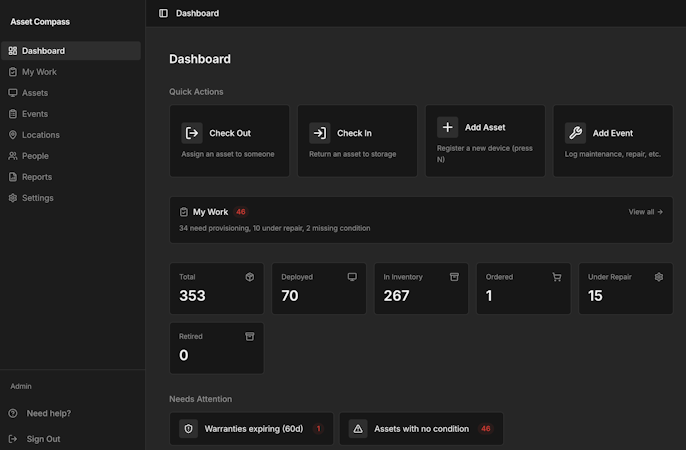The image size is (686, 450).
Task: Click the Check Out arrow icon
Action: click(x=192, y=133)
